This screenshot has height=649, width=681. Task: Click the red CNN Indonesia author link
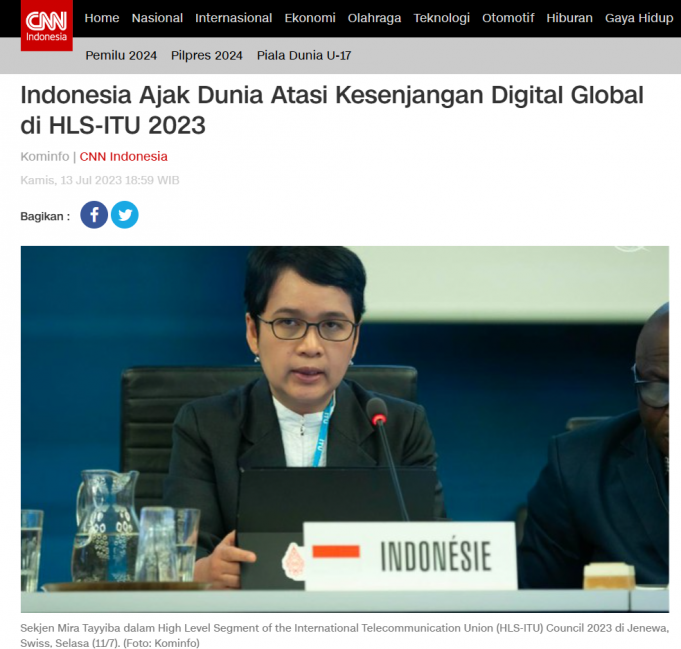tap(124, 157)
